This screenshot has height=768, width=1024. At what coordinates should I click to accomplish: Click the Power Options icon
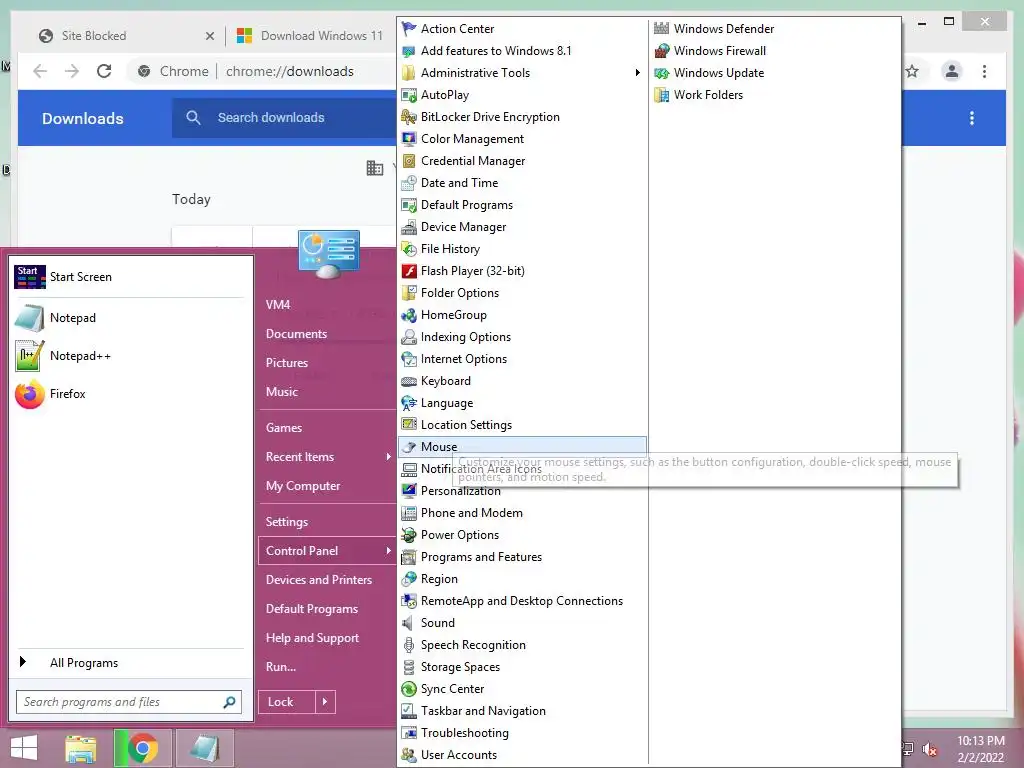pyautogui.click(x=409, y=535)
